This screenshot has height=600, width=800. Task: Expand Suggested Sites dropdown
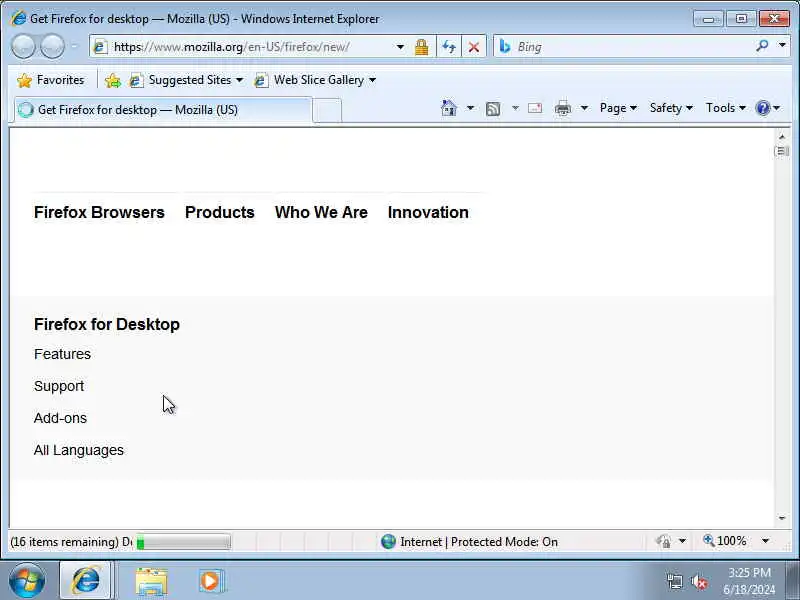(x=239, y=80)
